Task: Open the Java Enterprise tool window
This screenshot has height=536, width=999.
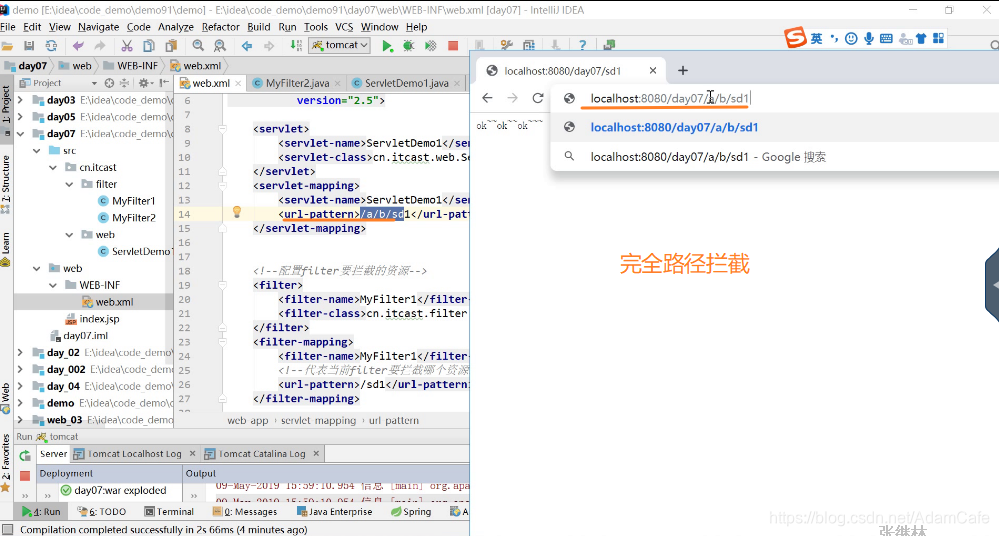Action: tap(335, 511)
